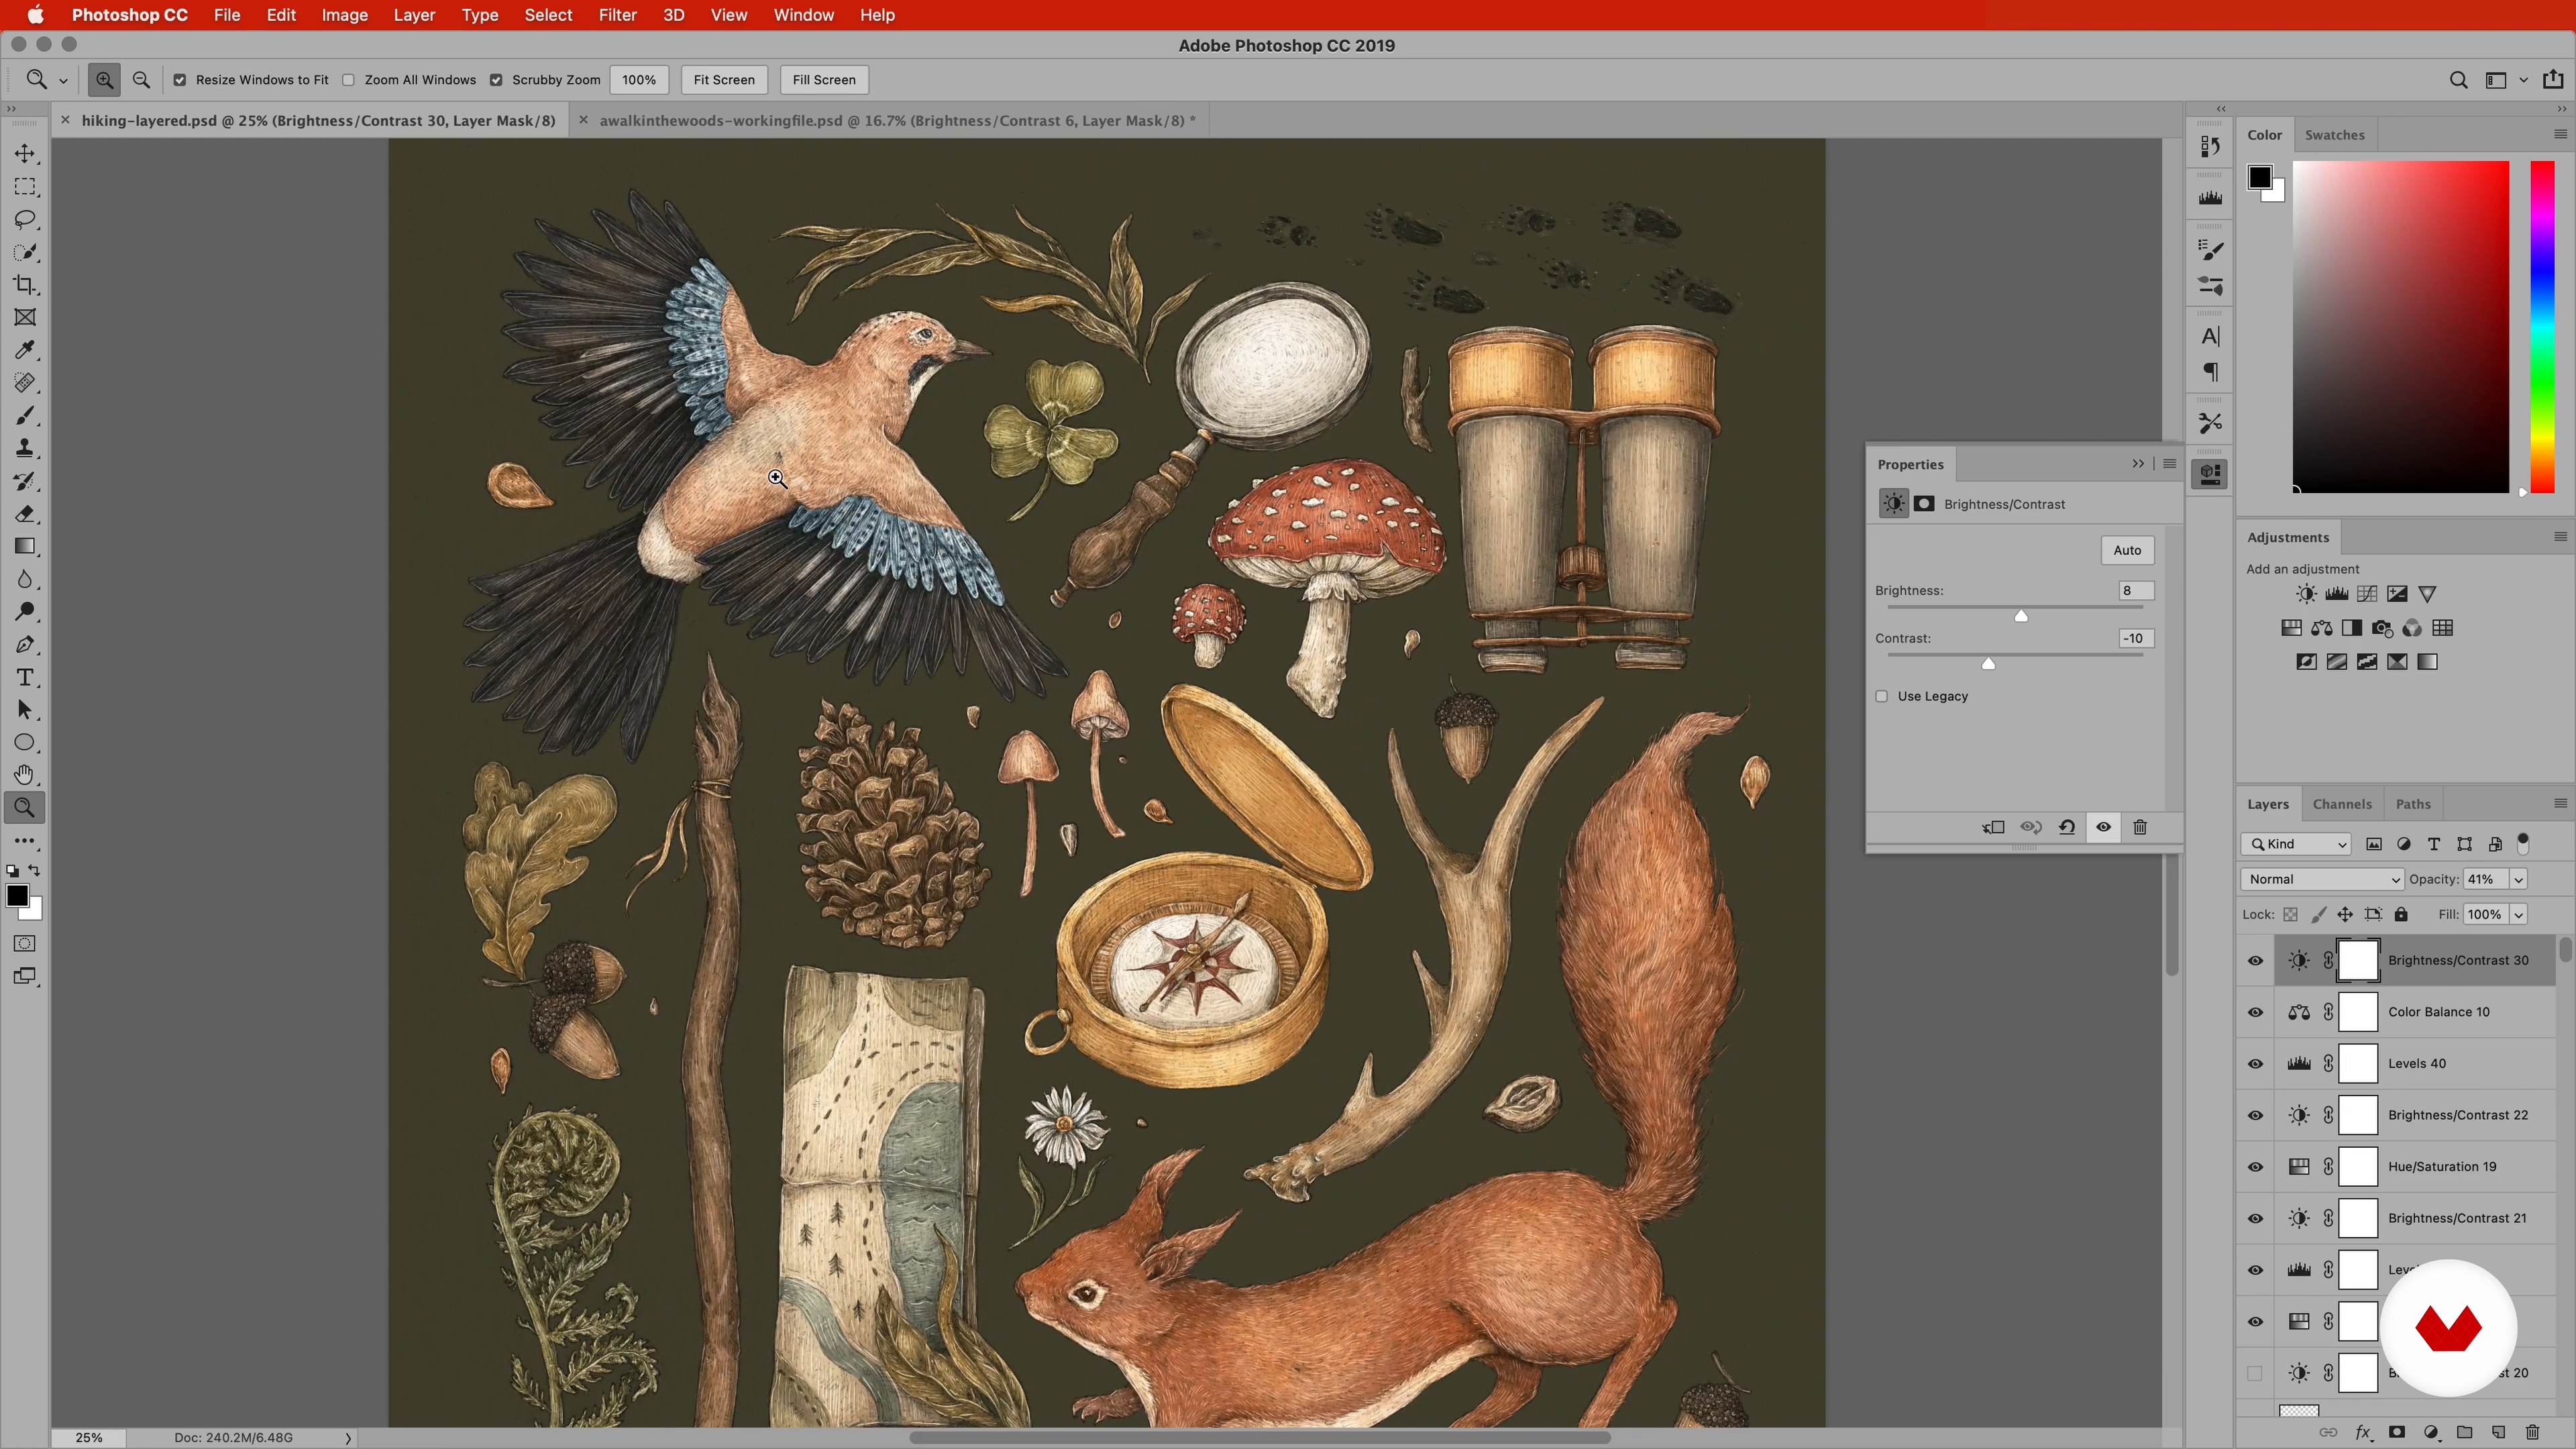Toggle adjustment visibility eye in Properties panel
The image size is (2576, 1449).
pos(2103,827)
